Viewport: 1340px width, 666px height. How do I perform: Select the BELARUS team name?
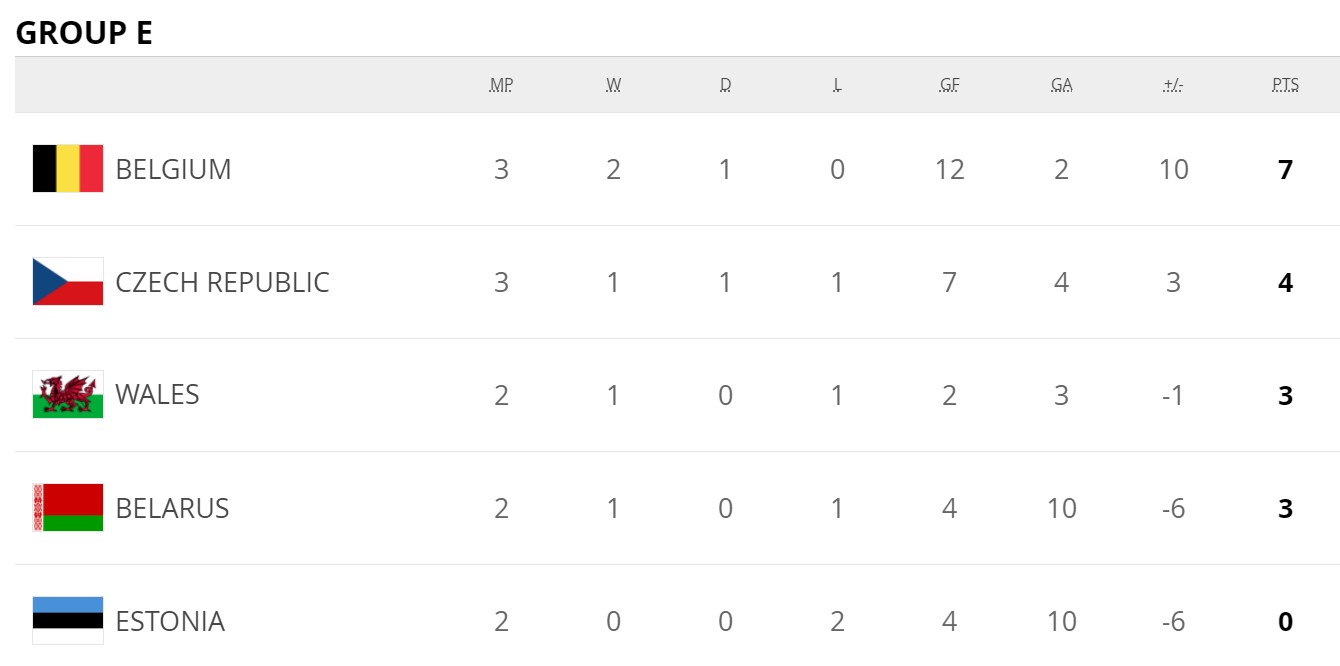pyautogui.click(x=172, y=508)
